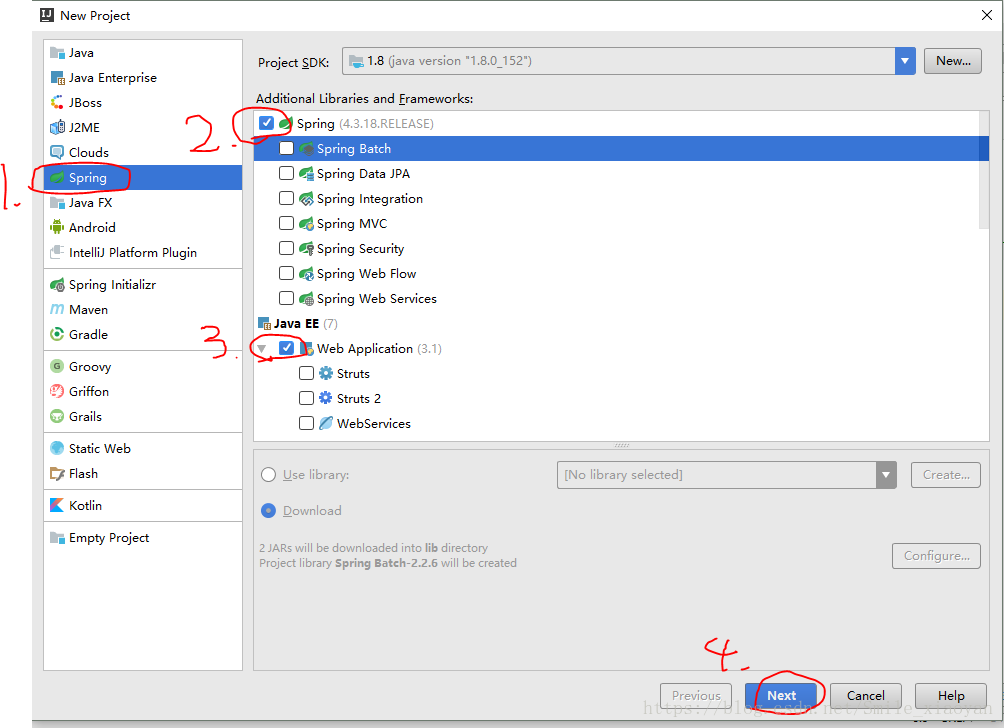Click the IntelliJ Platform Plugin icon
1004x728 pixels.
57,252
